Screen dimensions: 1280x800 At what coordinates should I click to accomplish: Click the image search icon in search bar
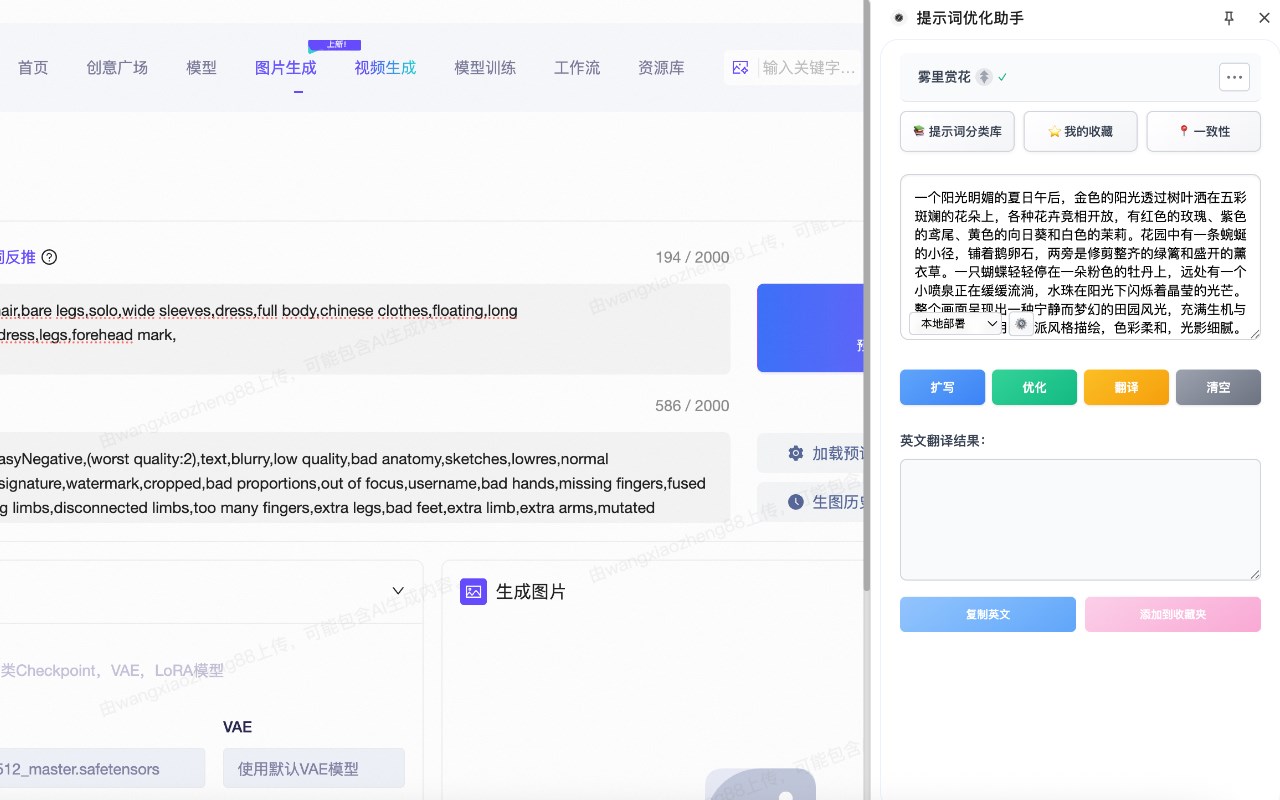(741, 68)
